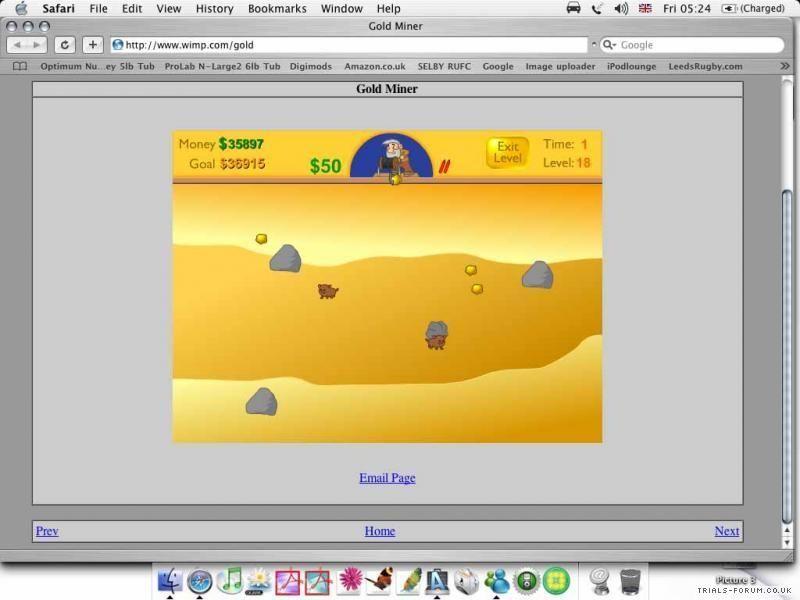800x600 pixels.
Task: Click the lower gold nugget on the right
Action: [477, 289]
